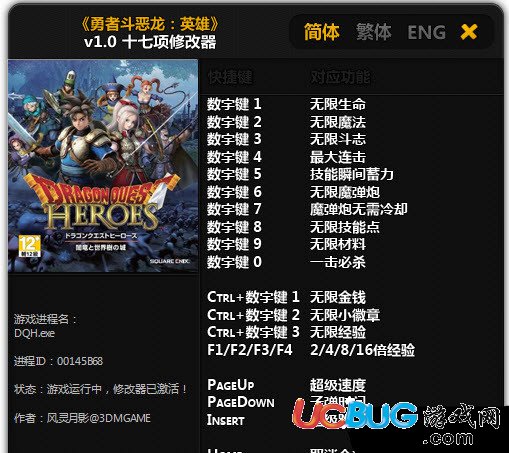Select the 无限小徽章 option
The width and height of the screenshot is (509, 453).
coord(345,315)
